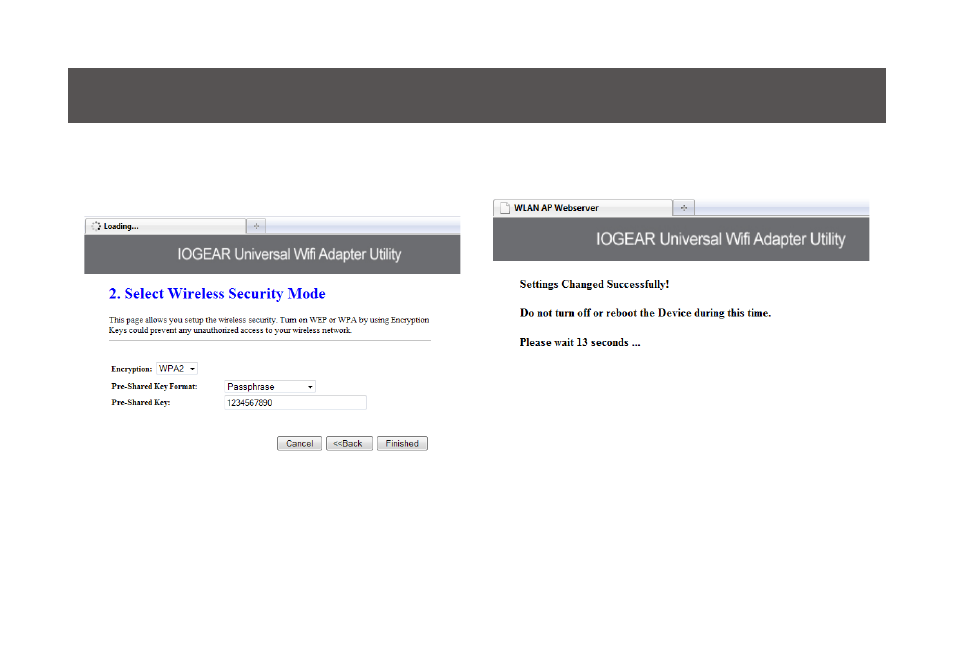Click the 'This page allows you setup' description text
Screen dimensions: 954x664
point(269,325)
